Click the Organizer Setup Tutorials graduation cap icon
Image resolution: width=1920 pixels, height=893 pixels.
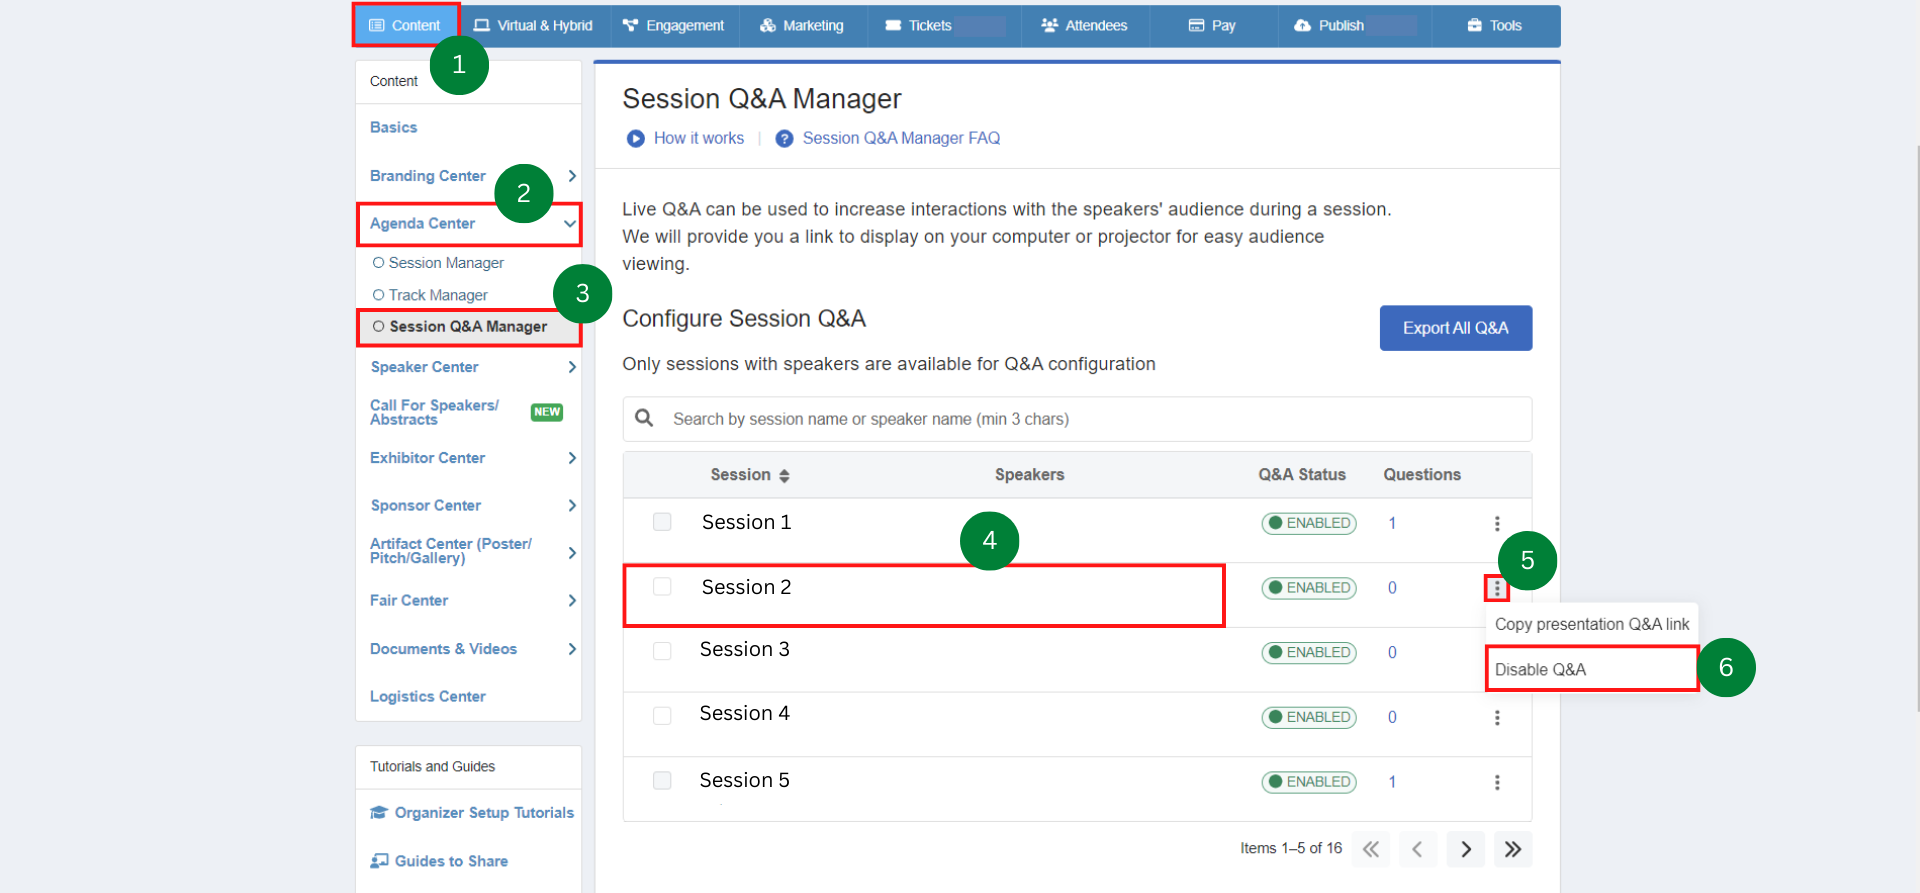click(379, 813)
